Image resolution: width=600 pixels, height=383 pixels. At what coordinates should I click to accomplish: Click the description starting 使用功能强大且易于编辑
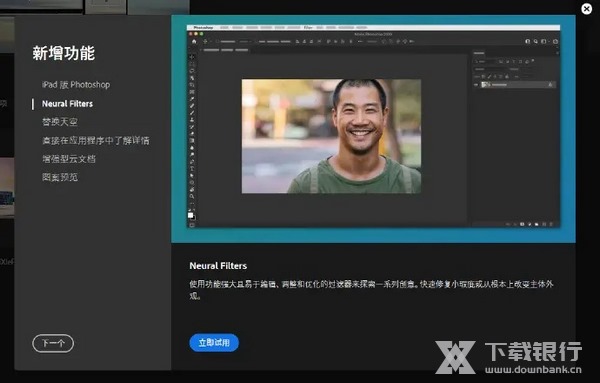(x=371, y=290)
